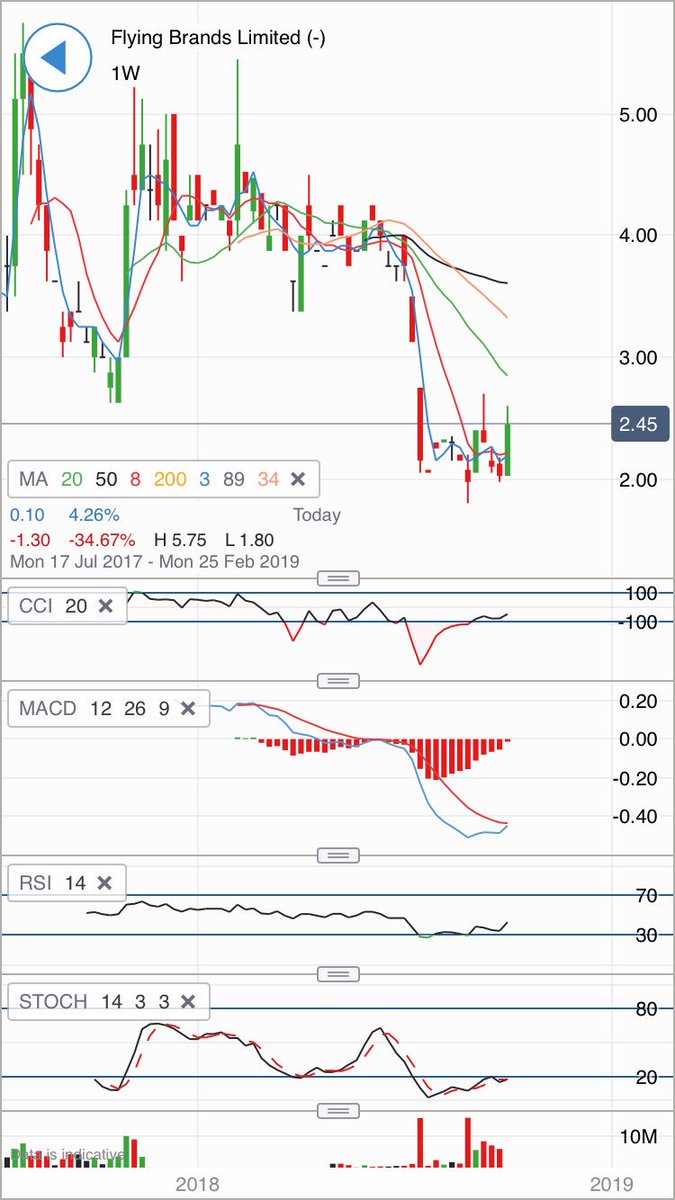Close the CCI 20 indicator
Screen dimensions: 675x1200
[105, 605]
